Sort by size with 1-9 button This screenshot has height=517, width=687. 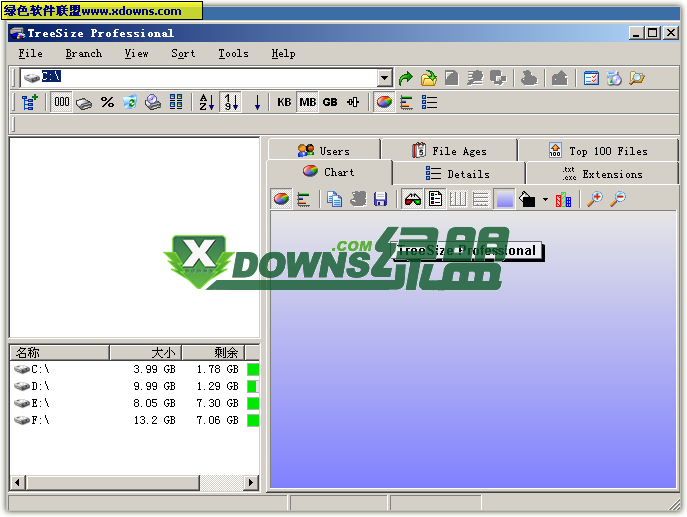[231, 103]
